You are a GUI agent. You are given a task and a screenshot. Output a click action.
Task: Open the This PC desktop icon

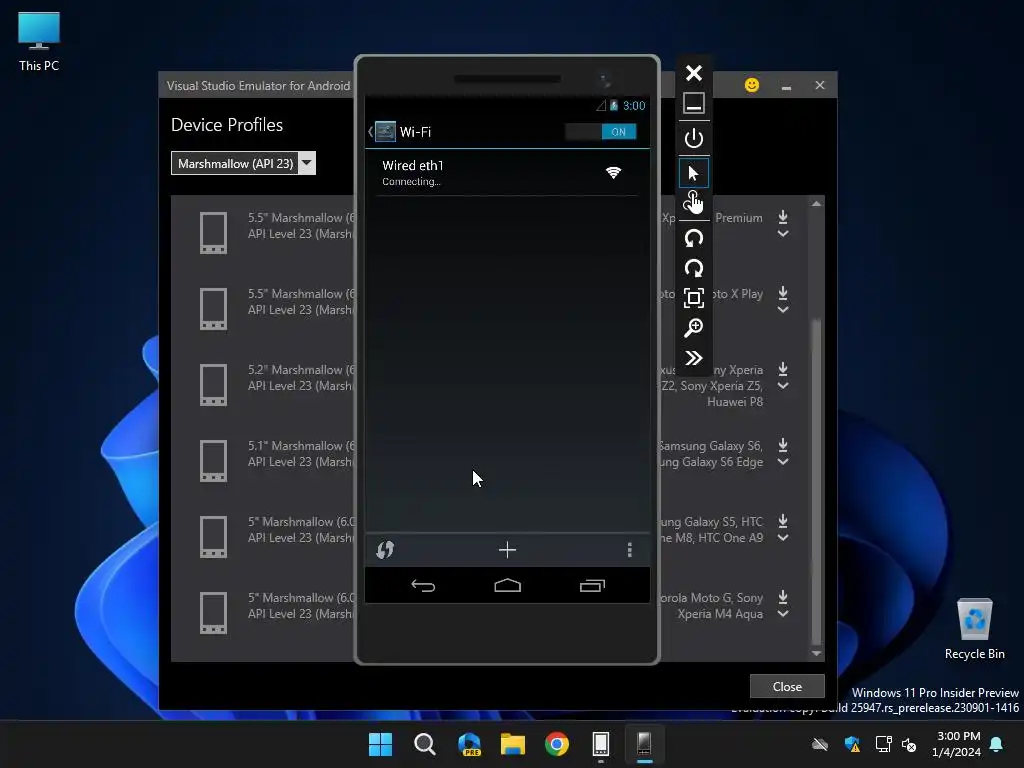pyautogui.click(x=39, y=40)
